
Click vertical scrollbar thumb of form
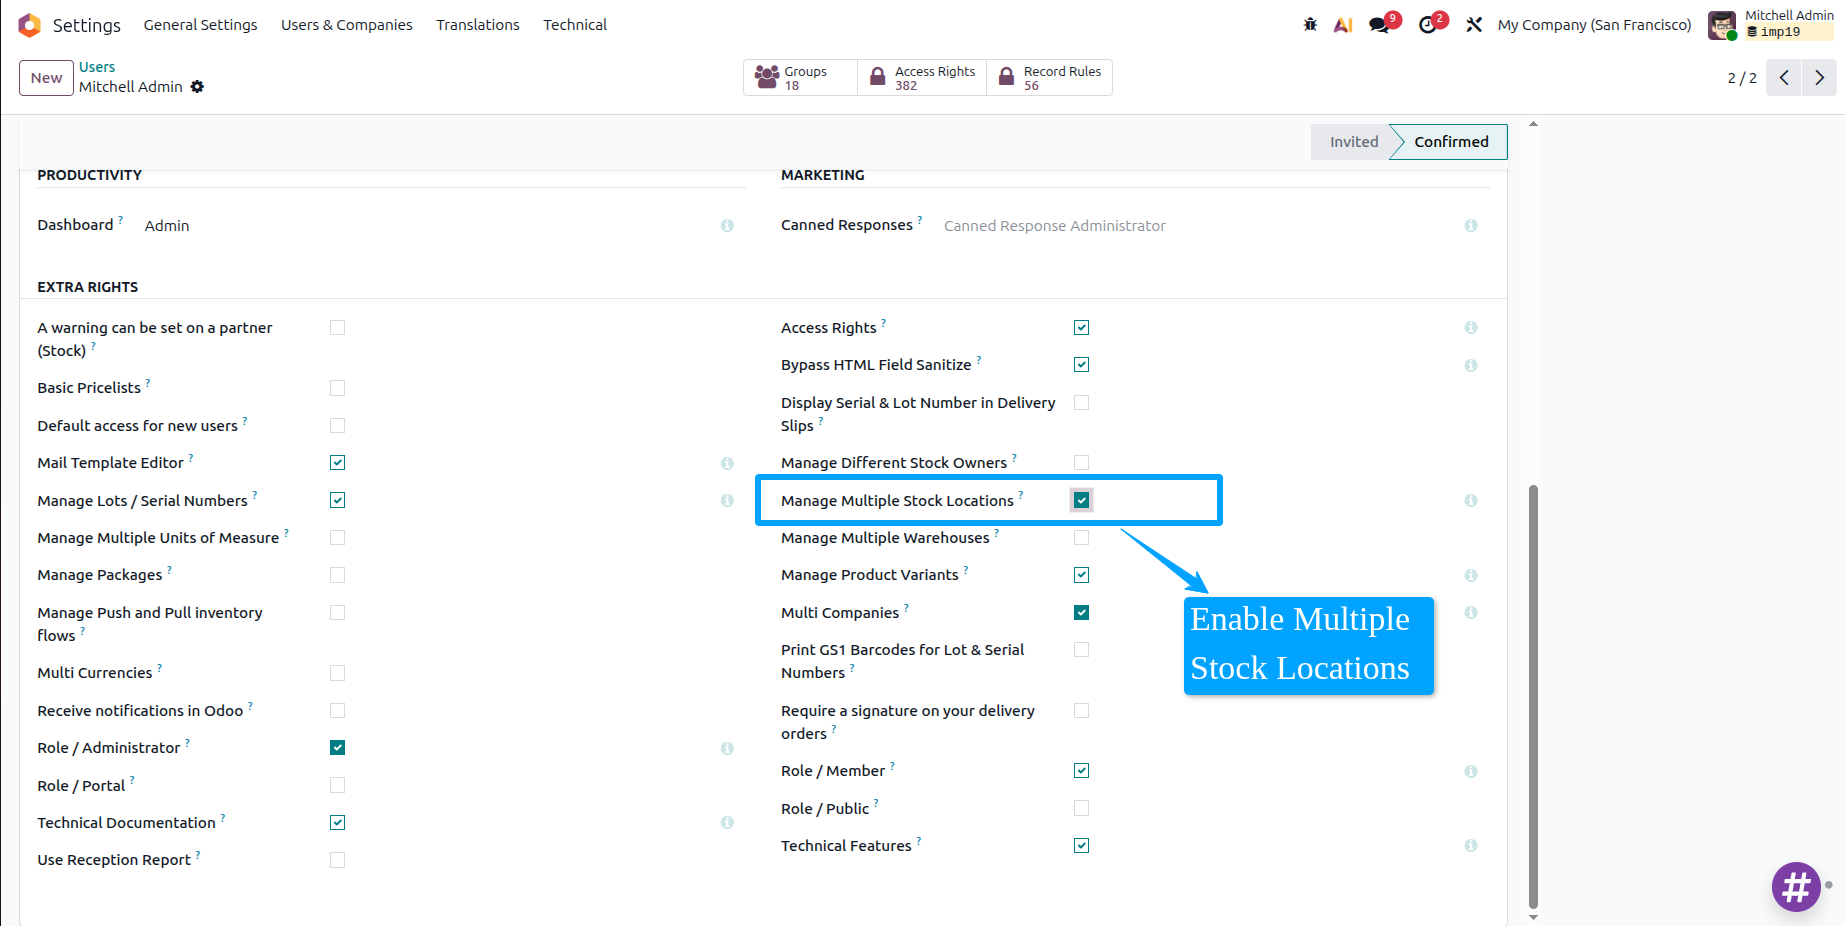[x=1533, y=696]
